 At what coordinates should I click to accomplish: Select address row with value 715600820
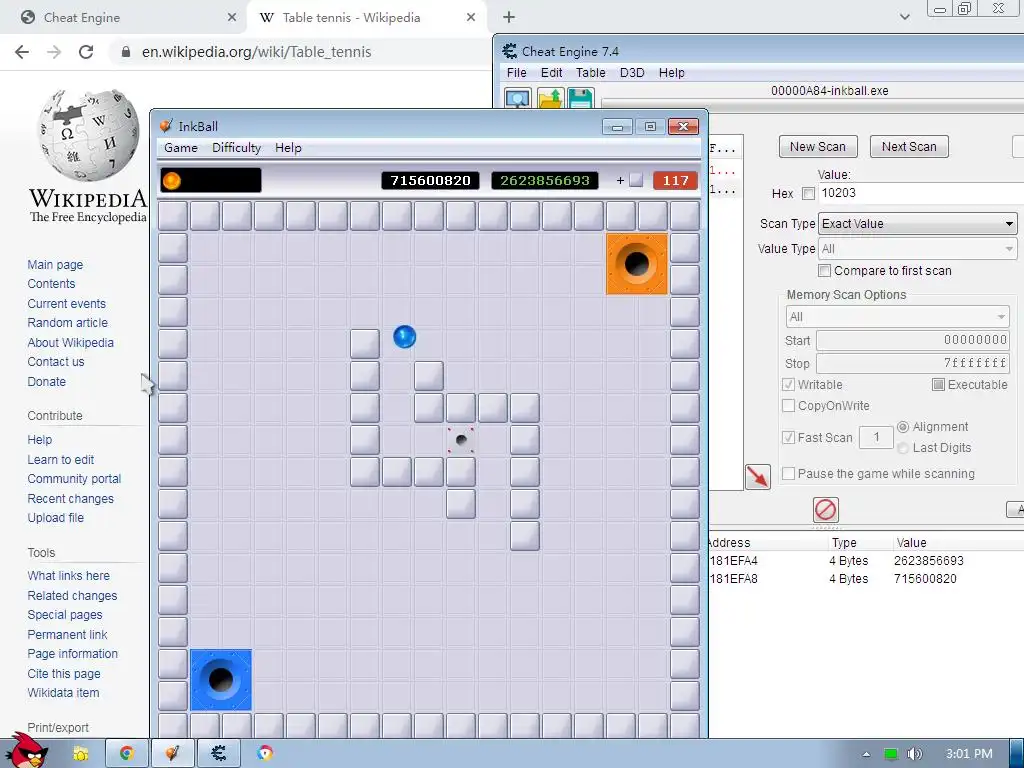[866, 579]
